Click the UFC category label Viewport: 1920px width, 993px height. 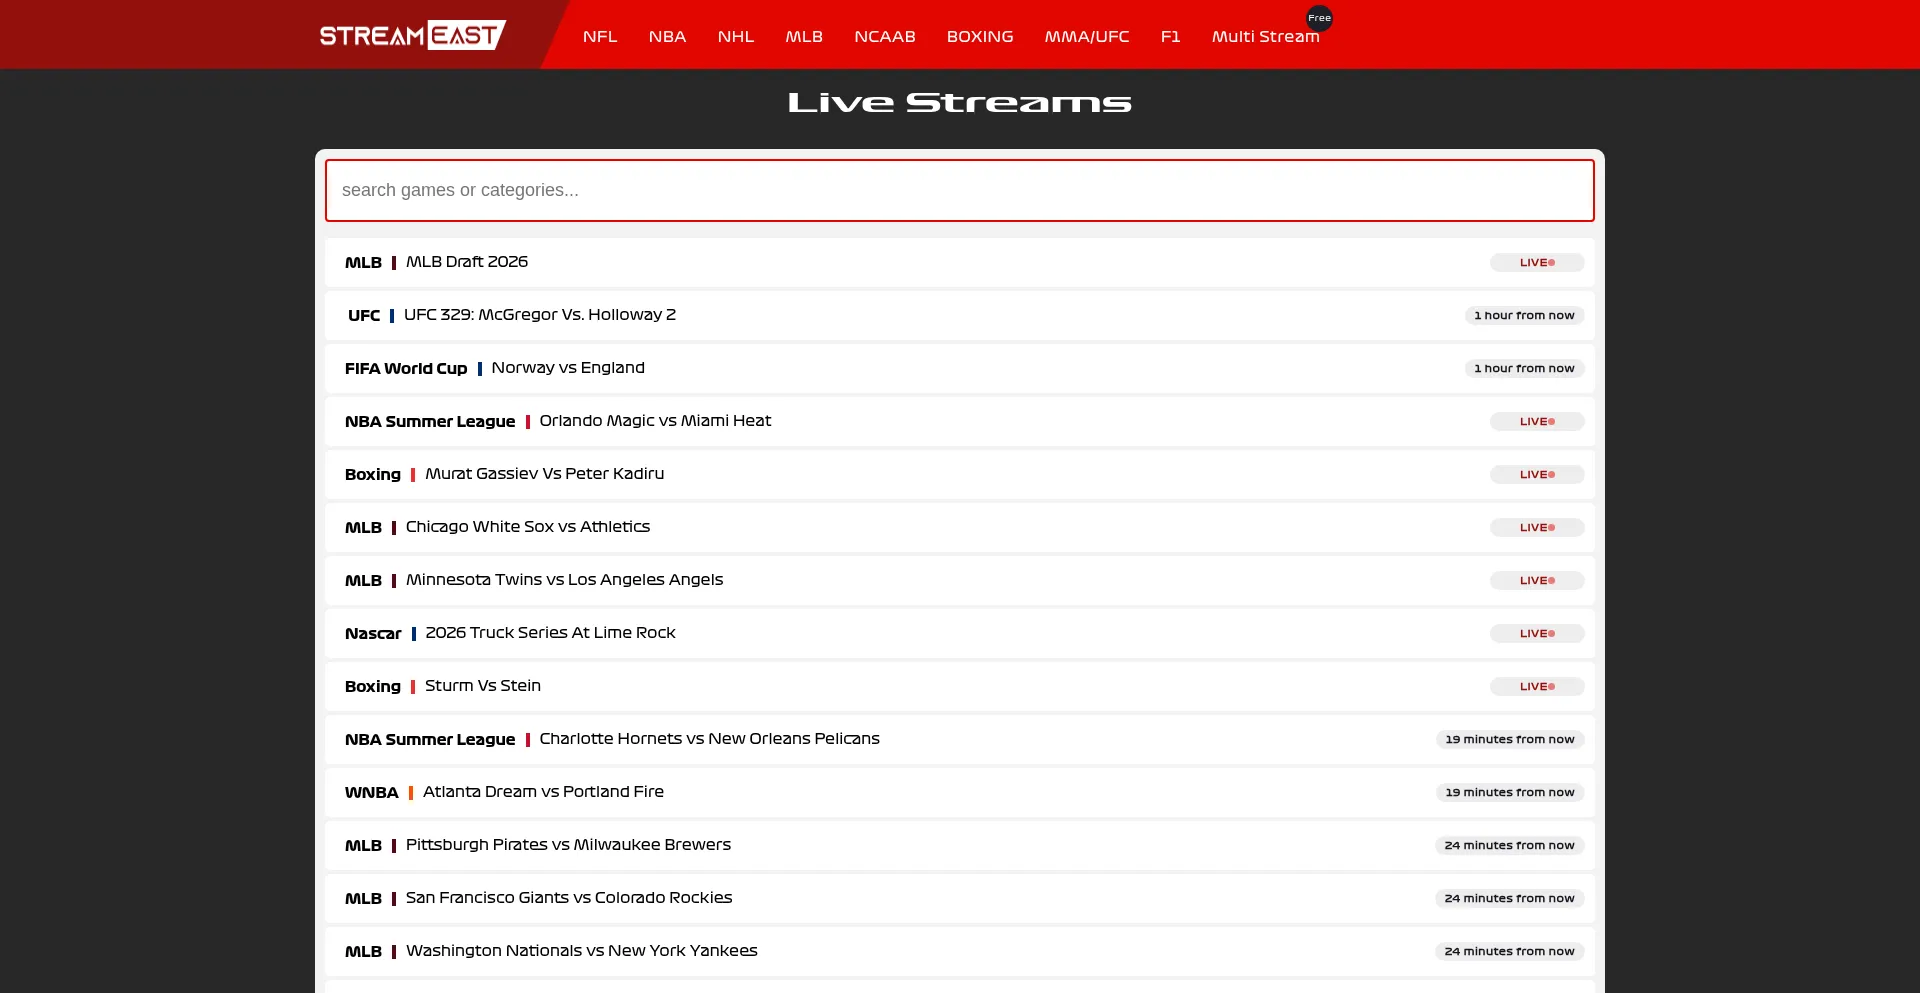click(x=364, y=315)
